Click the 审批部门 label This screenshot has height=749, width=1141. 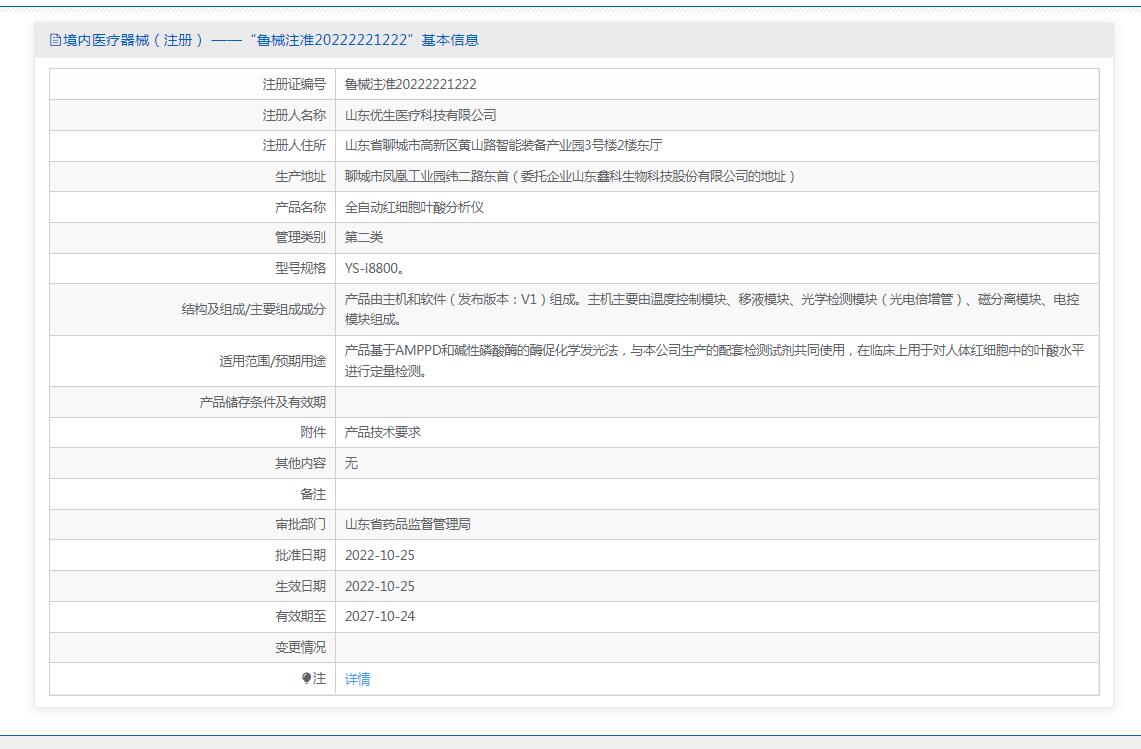[x=301, y=524]
